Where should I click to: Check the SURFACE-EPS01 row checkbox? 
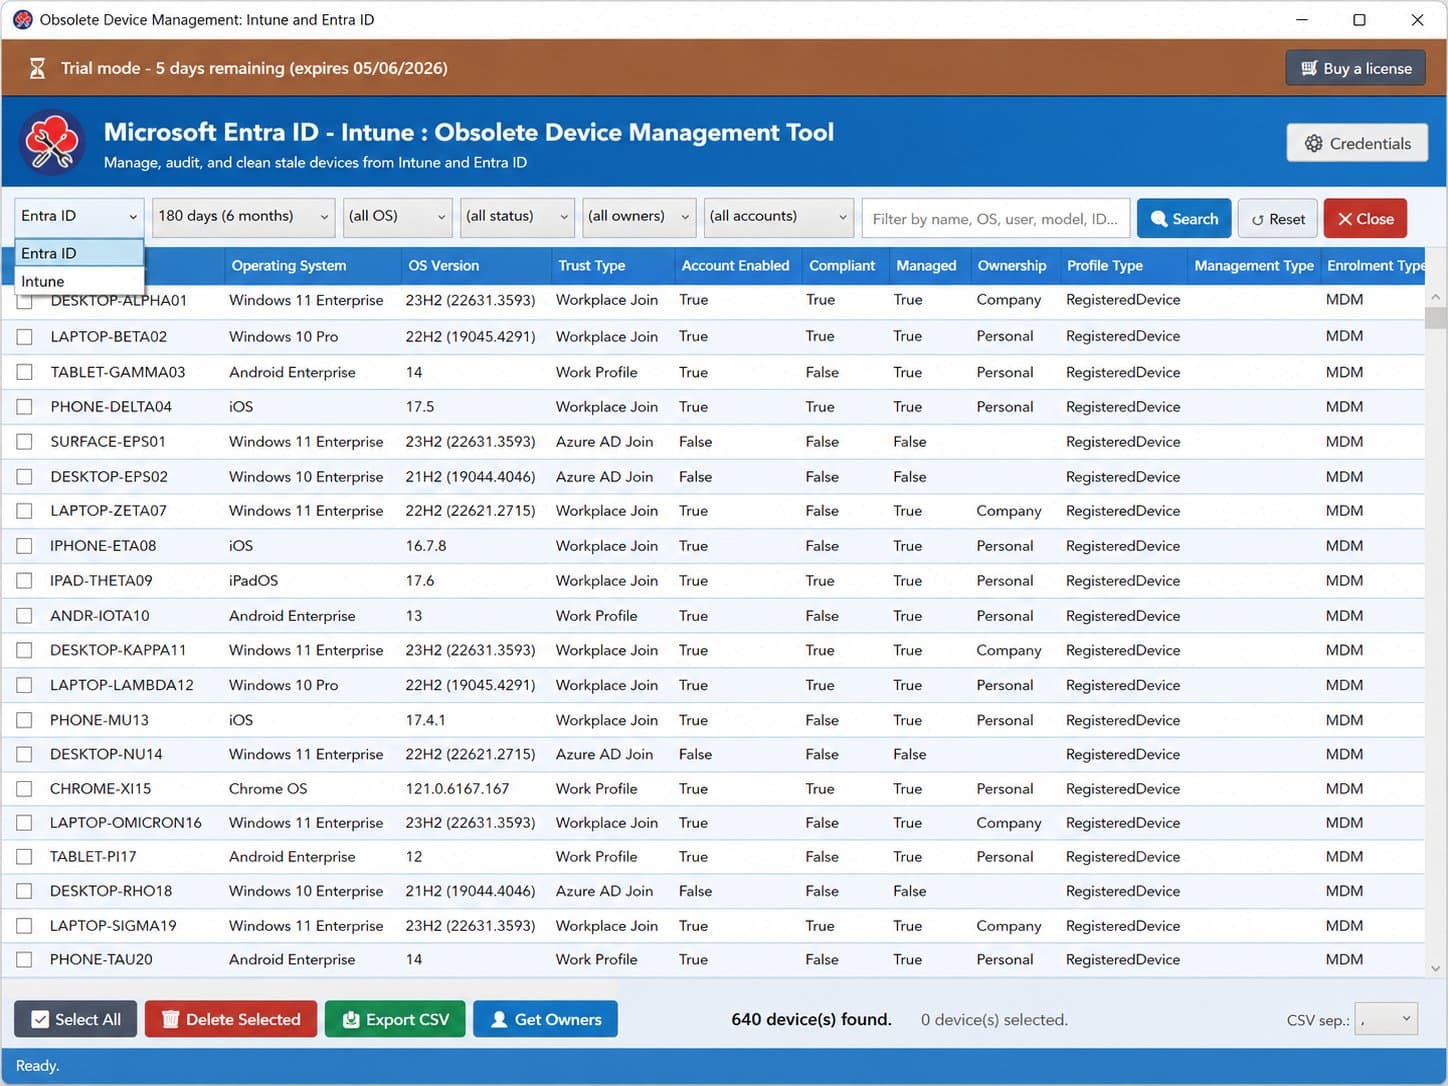[25, 442]
